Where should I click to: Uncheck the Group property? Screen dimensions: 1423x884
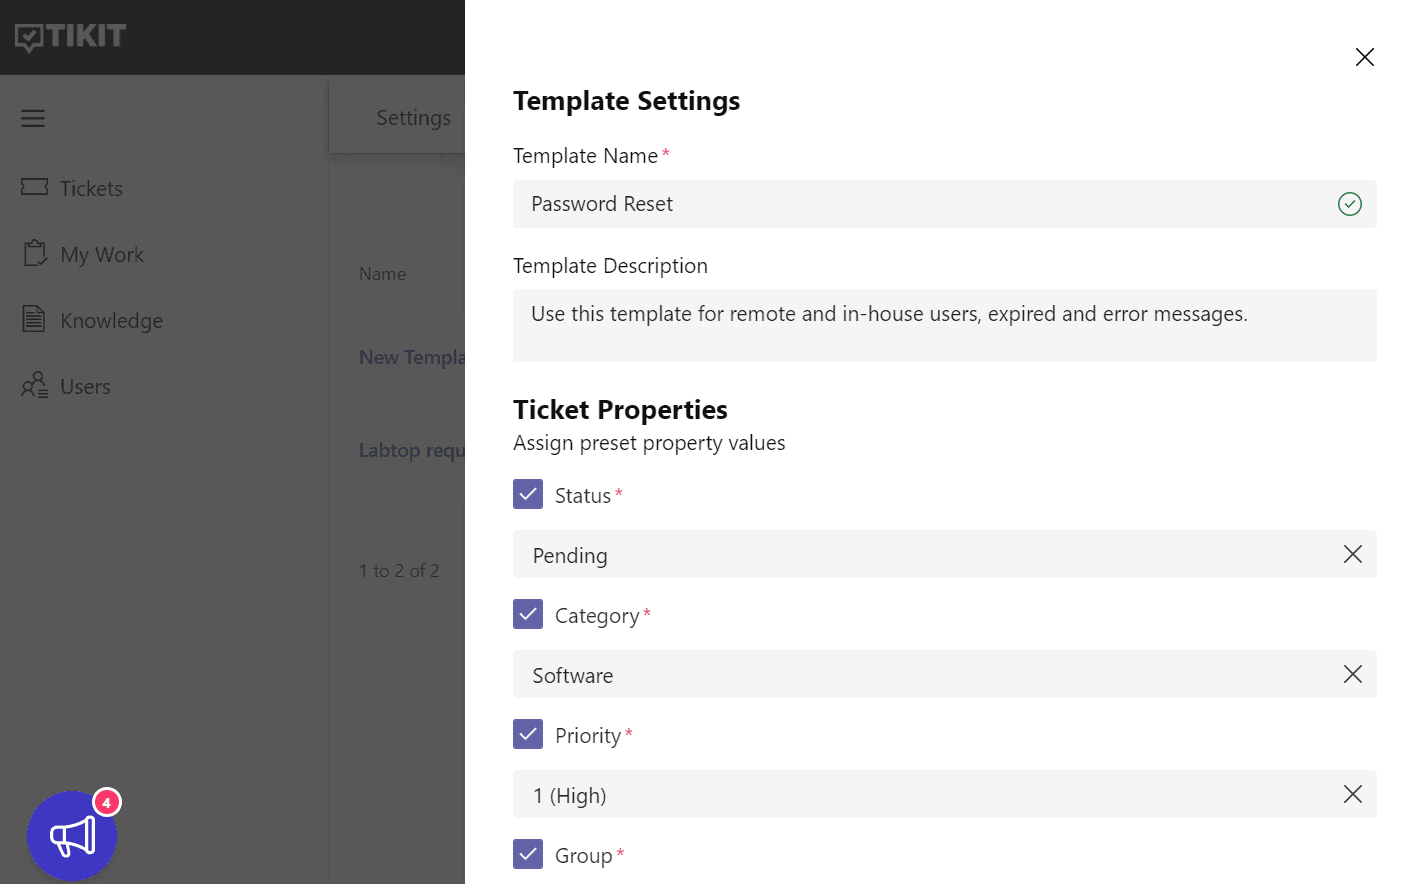[528, 854]
